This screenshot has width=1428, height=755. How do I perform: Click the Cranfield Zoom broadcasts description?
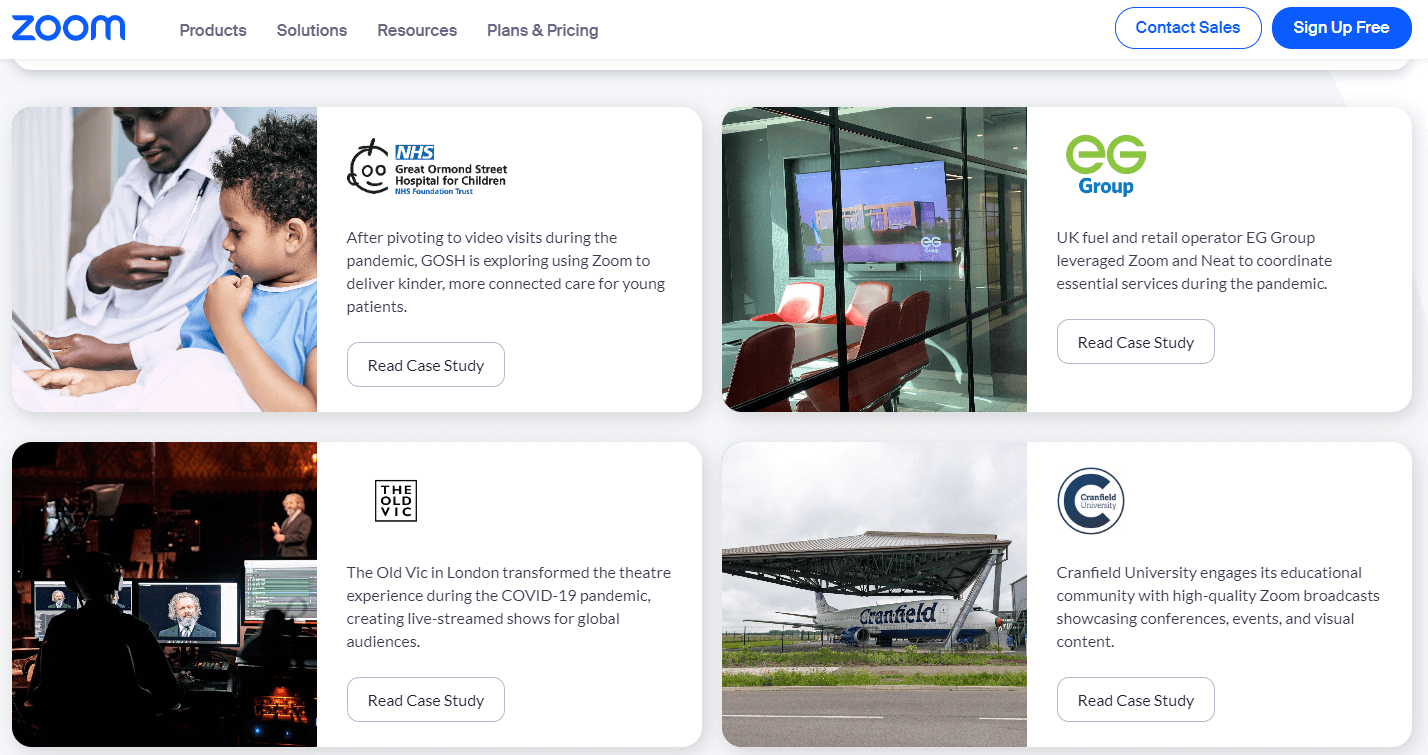[1218, 607]
